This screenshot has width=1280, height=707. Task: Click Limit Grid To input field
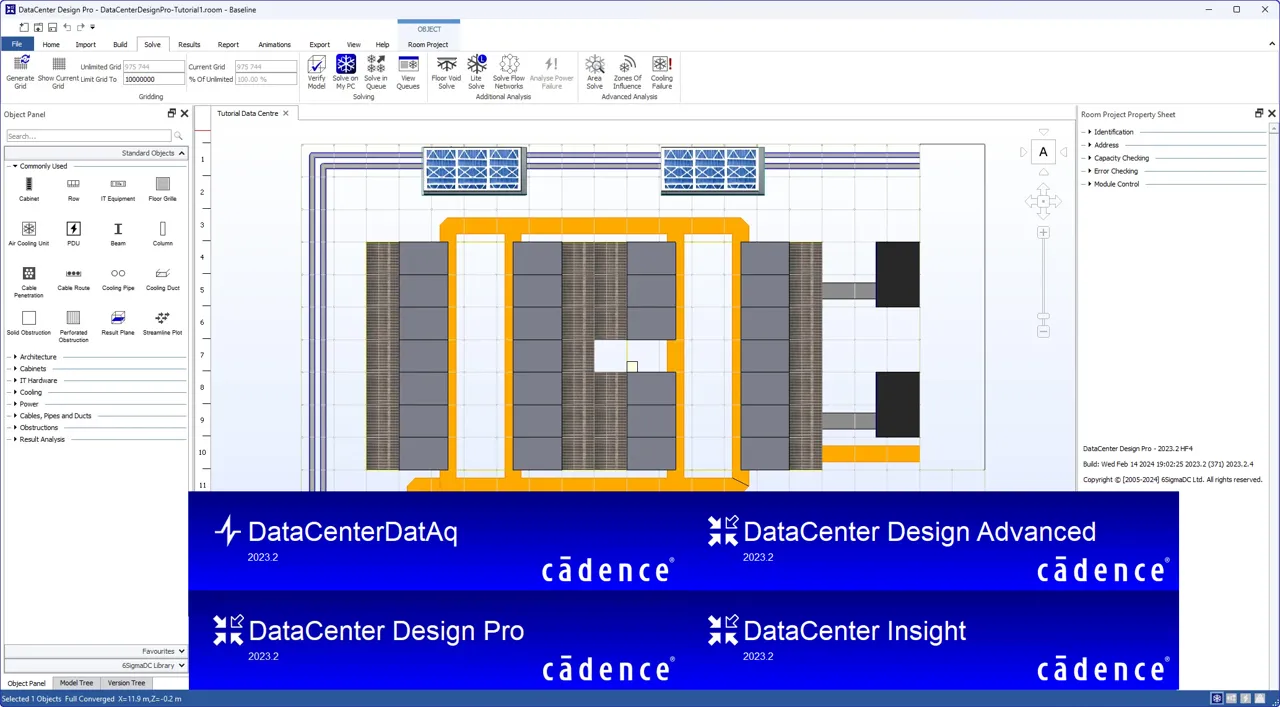(x=153, y=79)
